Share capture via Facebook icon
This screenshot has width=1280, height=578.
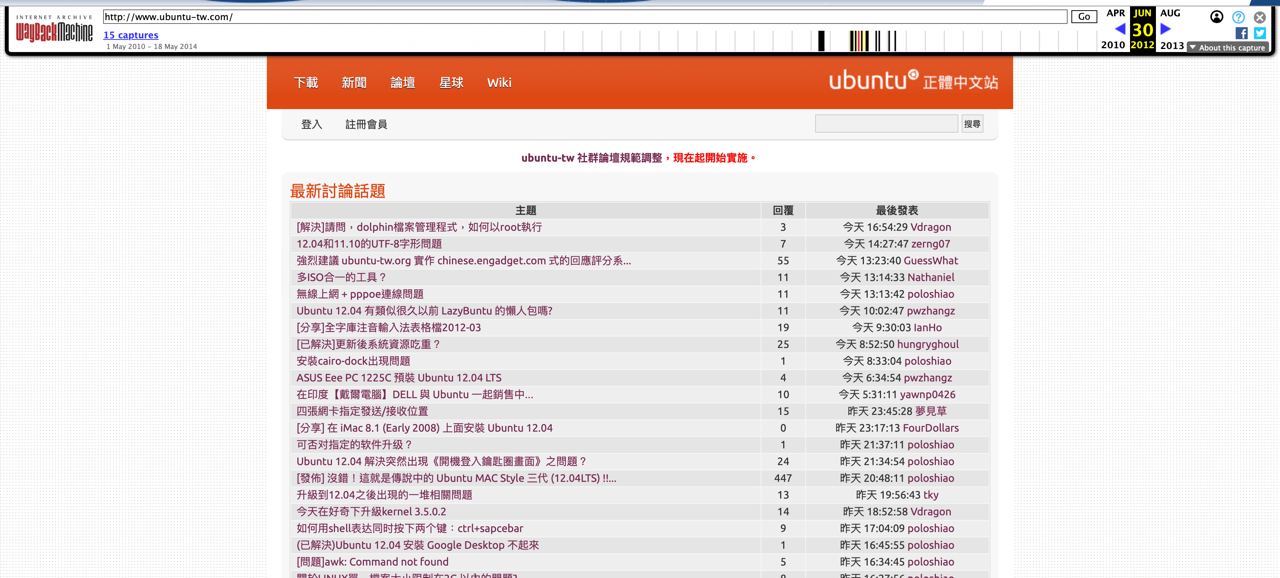click(1242, 33)
